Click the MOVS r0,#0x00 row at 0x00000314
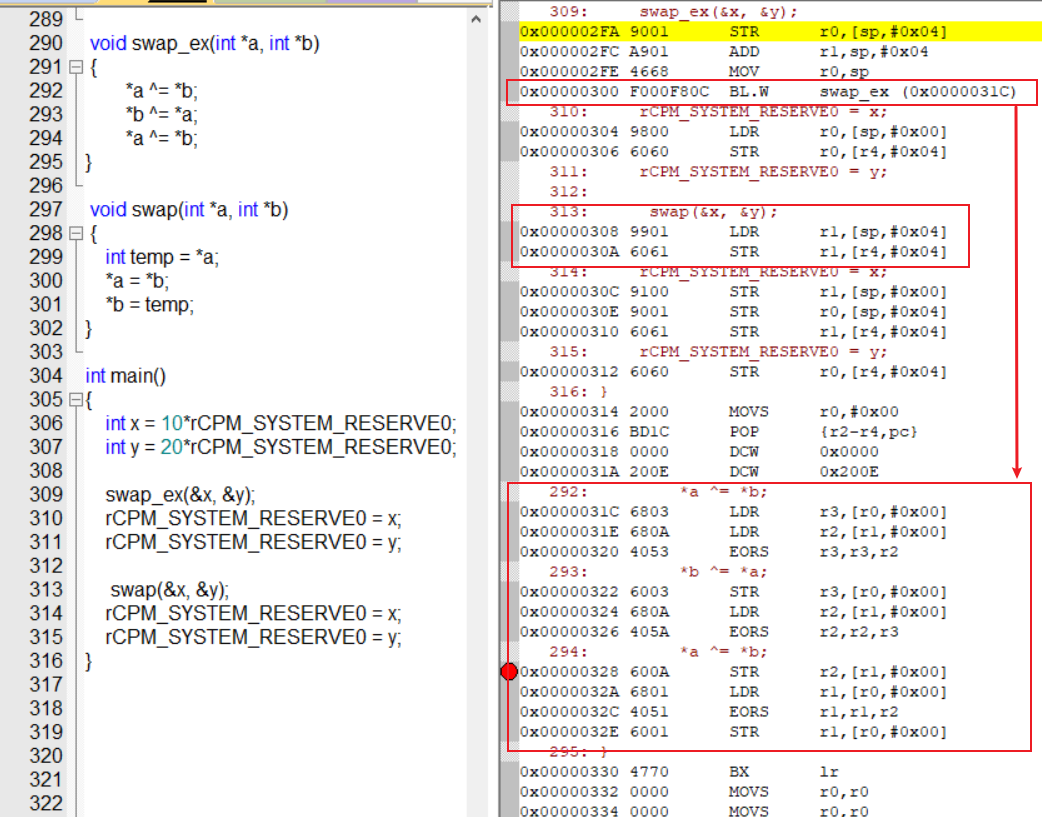 click(x=780, y=411)
